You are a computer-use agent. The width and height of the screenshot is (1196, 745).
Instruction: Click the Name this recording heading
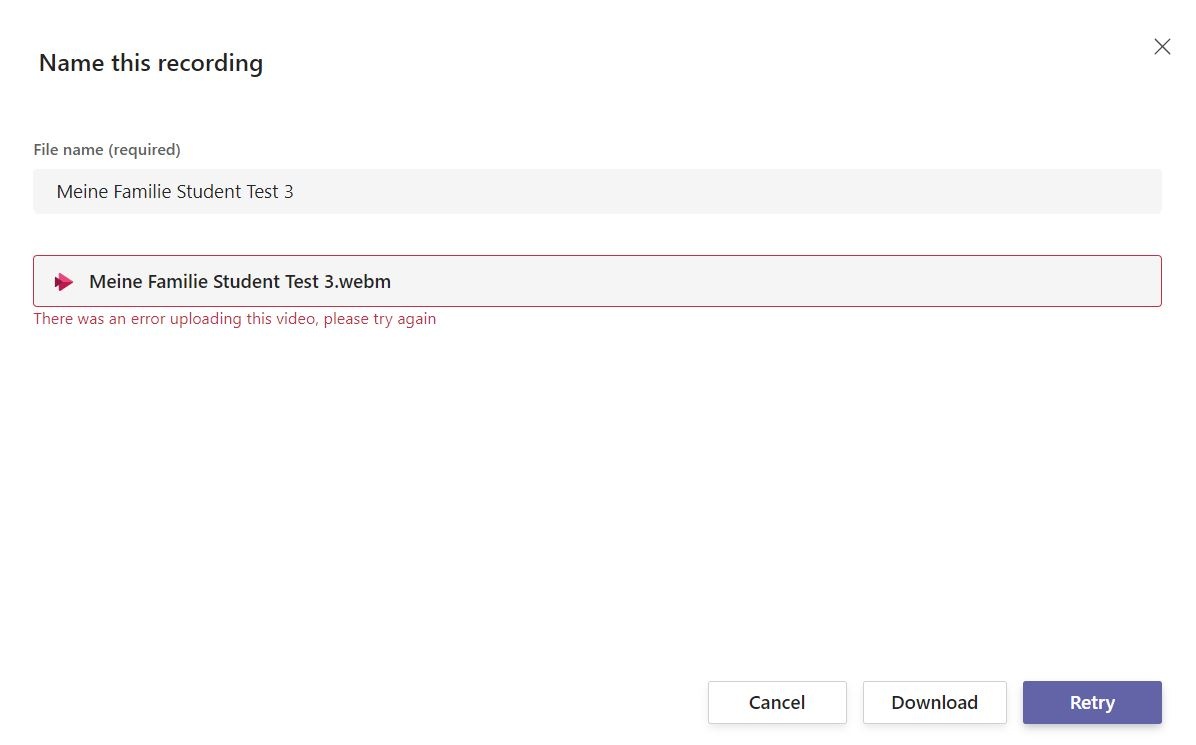pos(151,63)
